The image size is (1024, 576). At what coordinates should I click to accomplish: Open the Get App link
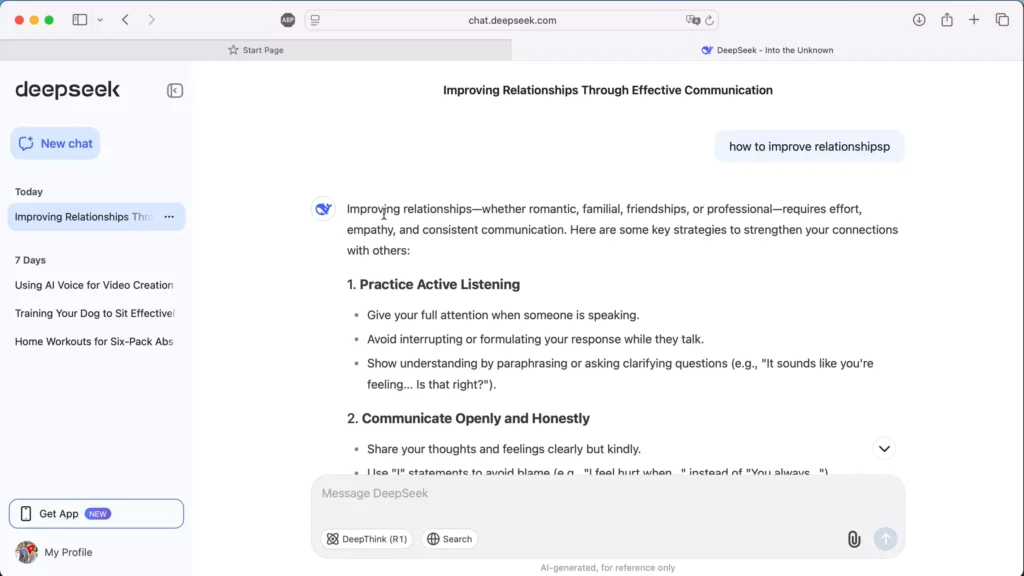[x=96, y=514]
